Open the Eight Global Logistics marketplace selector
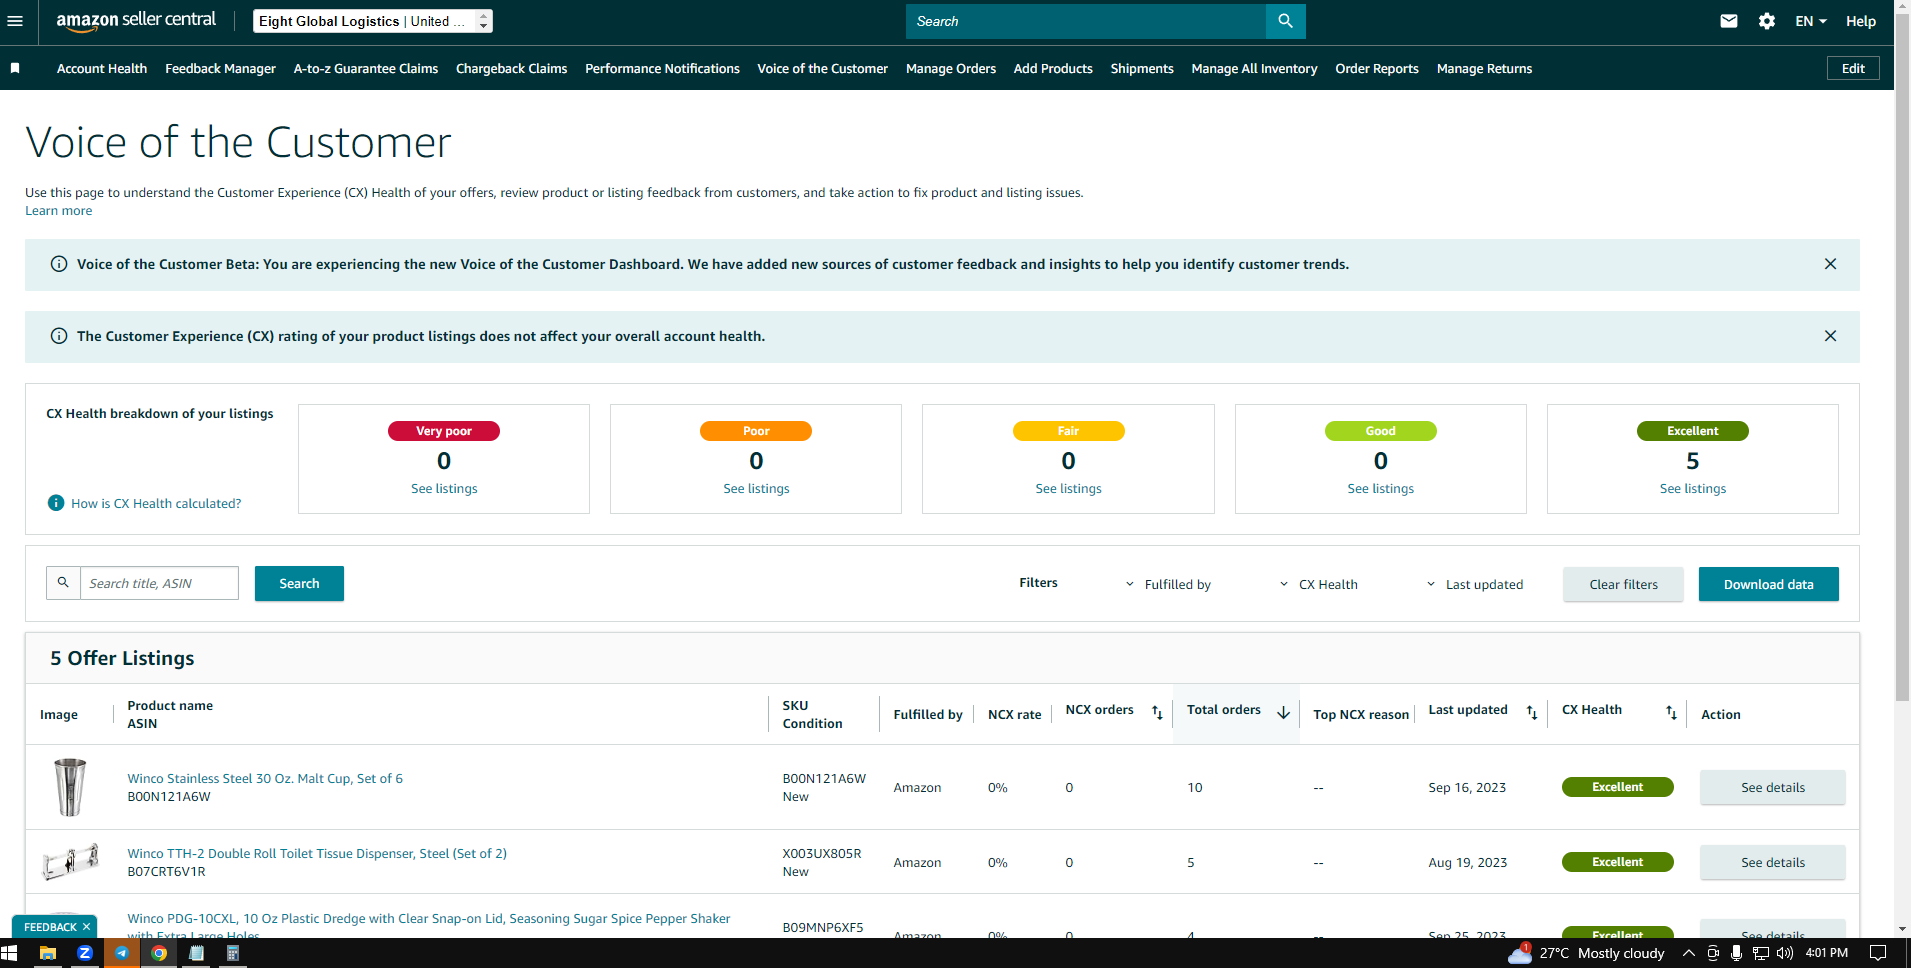 (x=373, y=21)
